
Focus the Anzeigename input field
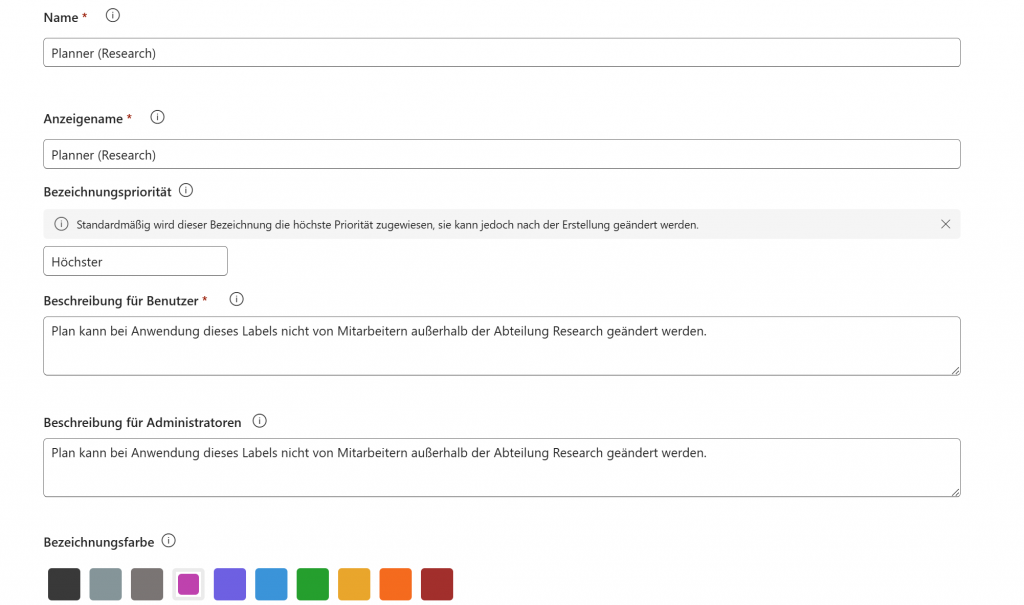501,154
